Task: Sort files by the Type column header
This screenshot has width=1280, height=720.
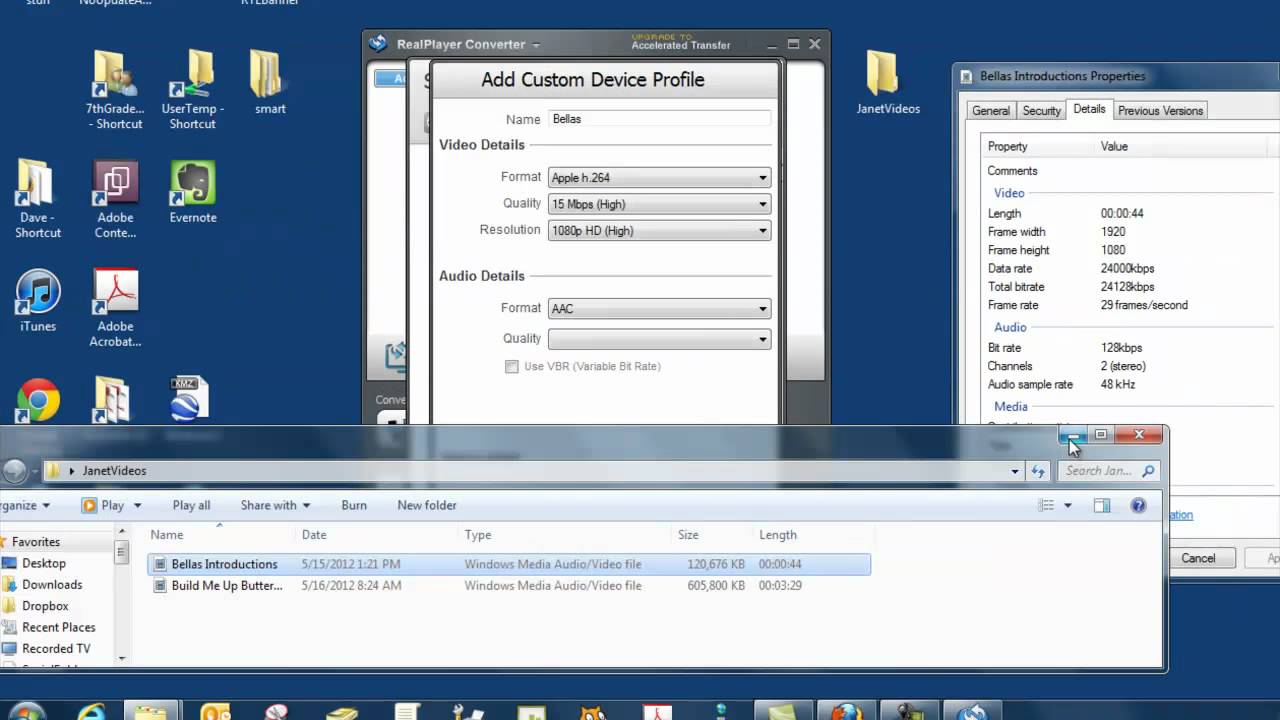Action: click(x=566, y=535)
